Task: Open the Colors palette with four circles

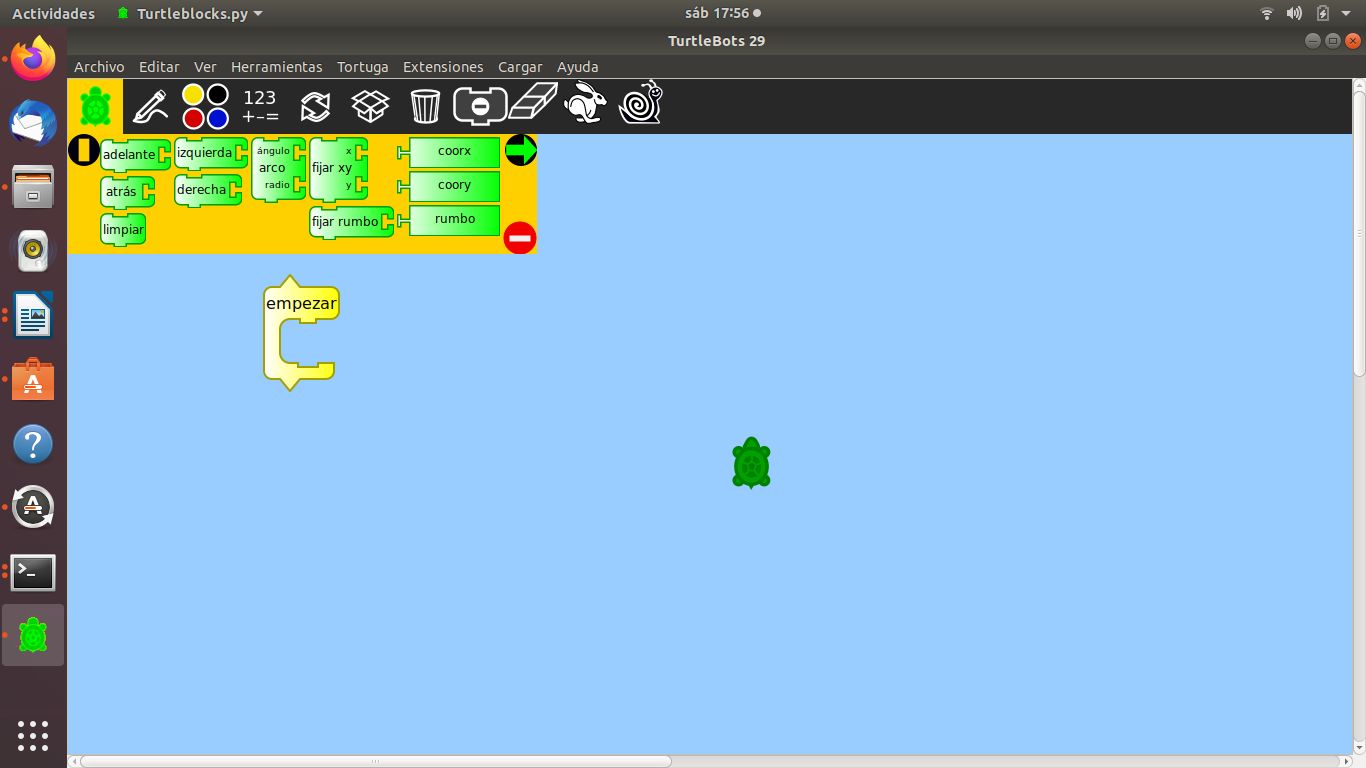Action: pyautogui.click(x=206, y=106)
